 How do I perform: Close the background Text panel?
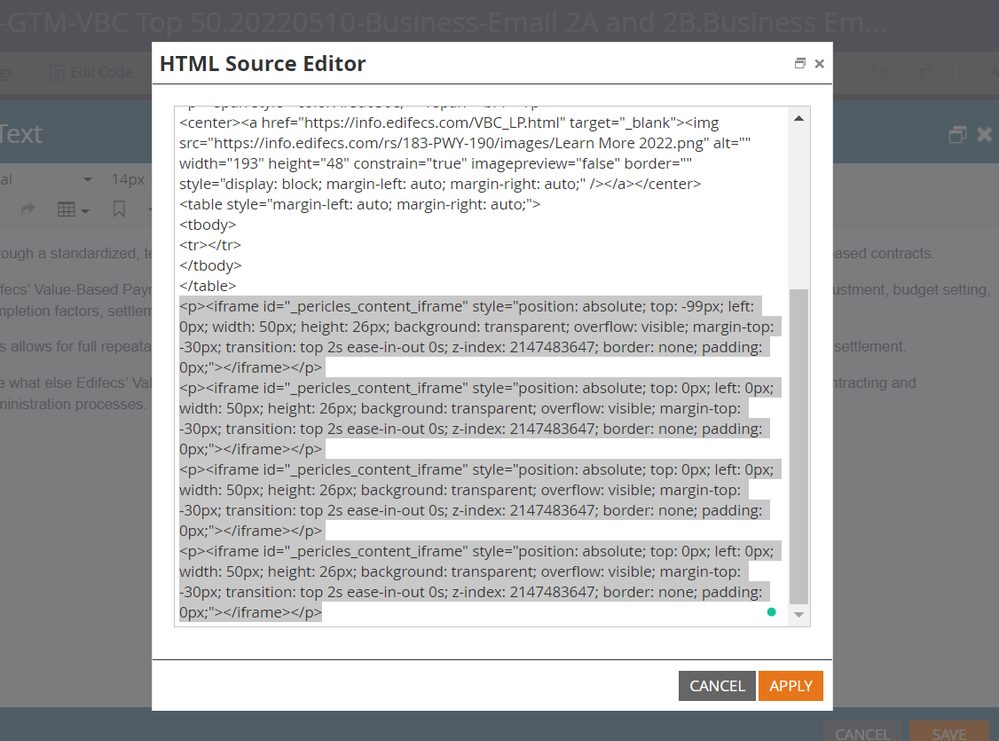coord(984,134)
